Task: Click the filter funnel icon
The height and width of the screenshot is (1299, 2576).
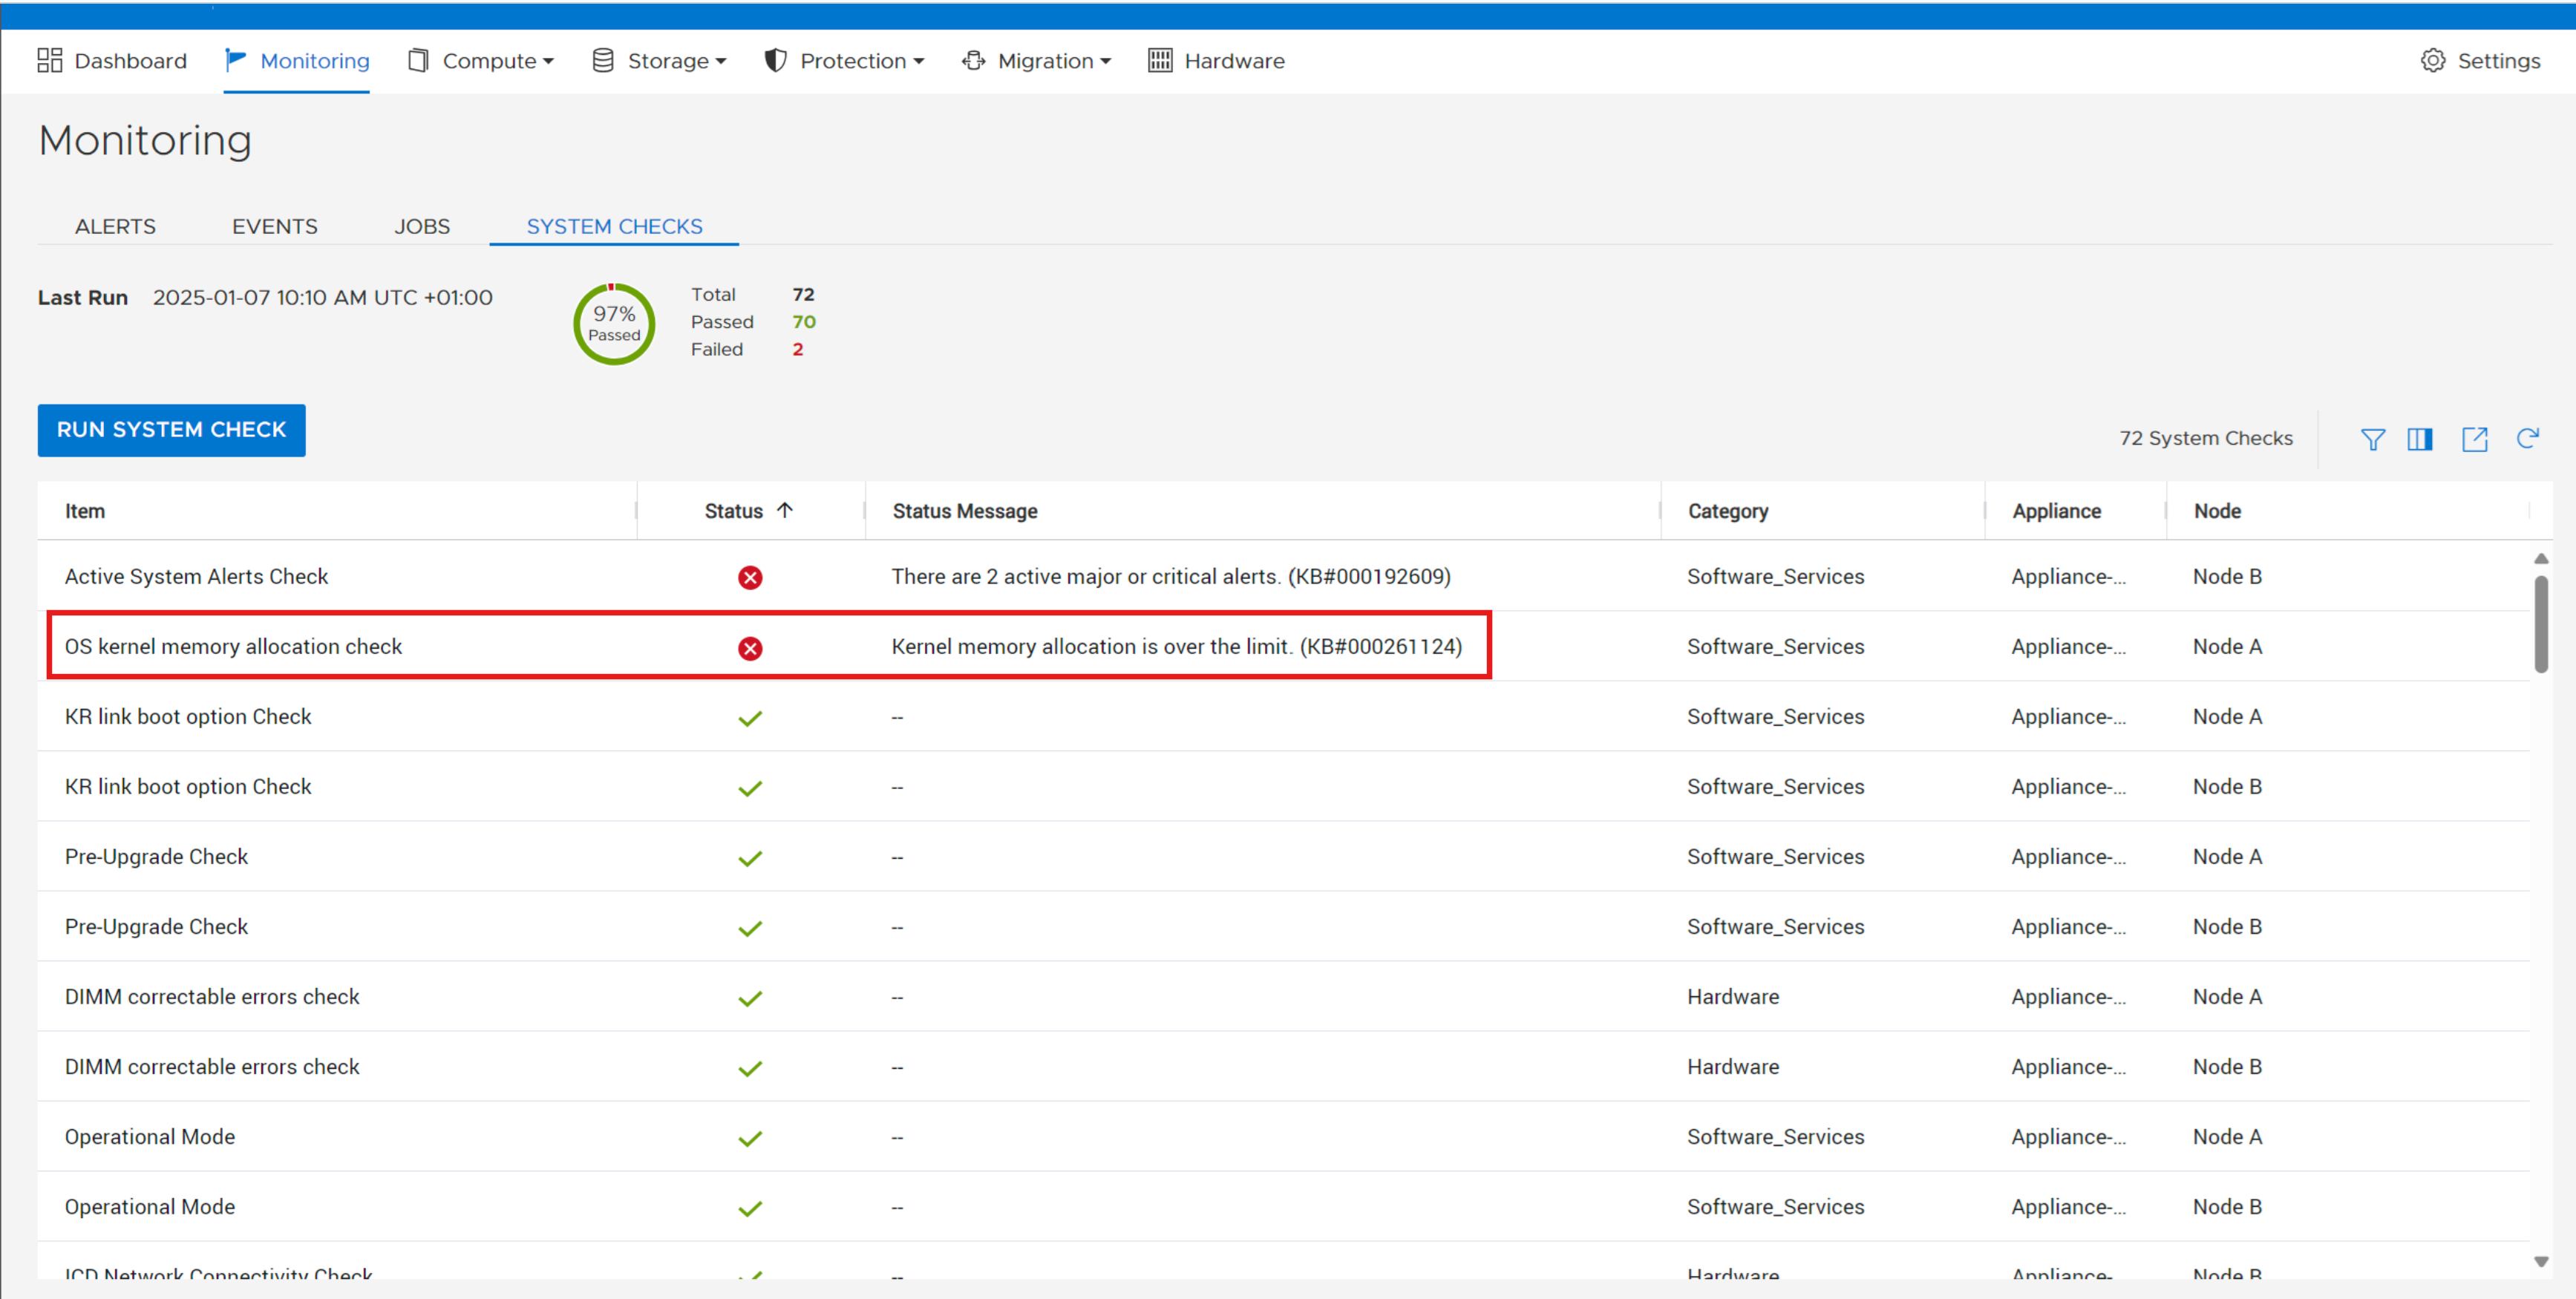Action: coord(2372,439)
